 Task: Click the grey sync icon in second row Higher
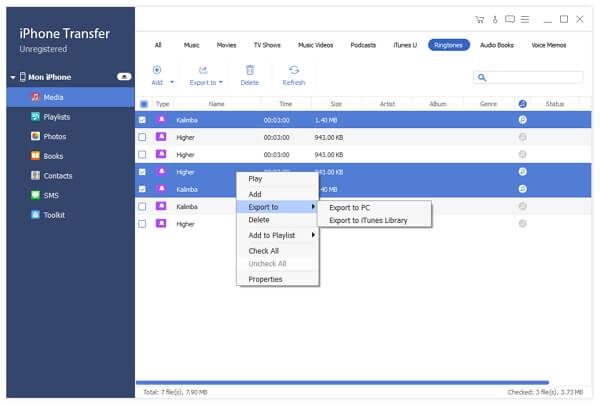click(x=522, y=137)
